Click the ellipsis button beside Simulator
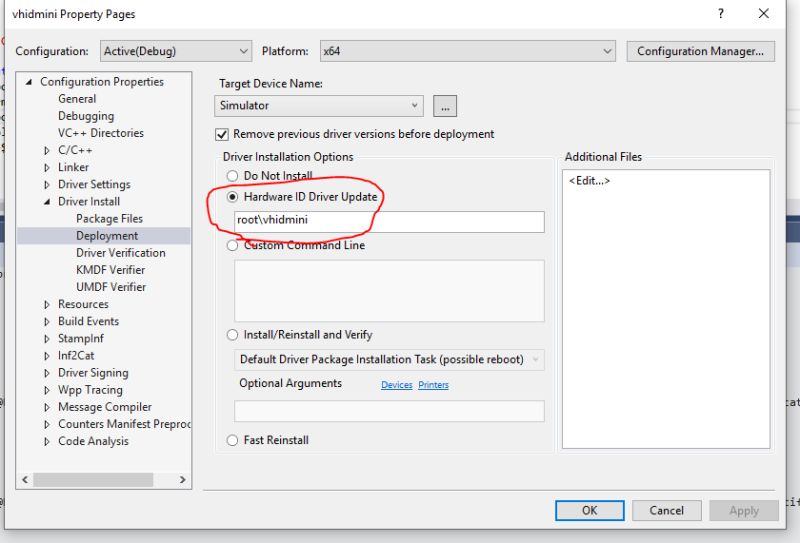 (x=445, y=106)
